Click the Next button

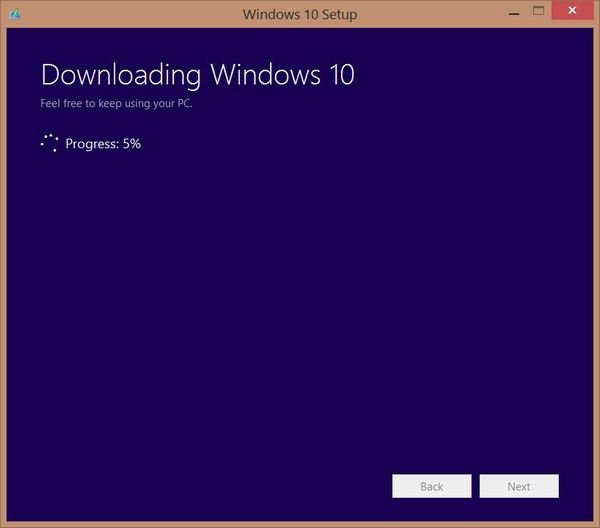pyautogui.click(x=519, y=486)
